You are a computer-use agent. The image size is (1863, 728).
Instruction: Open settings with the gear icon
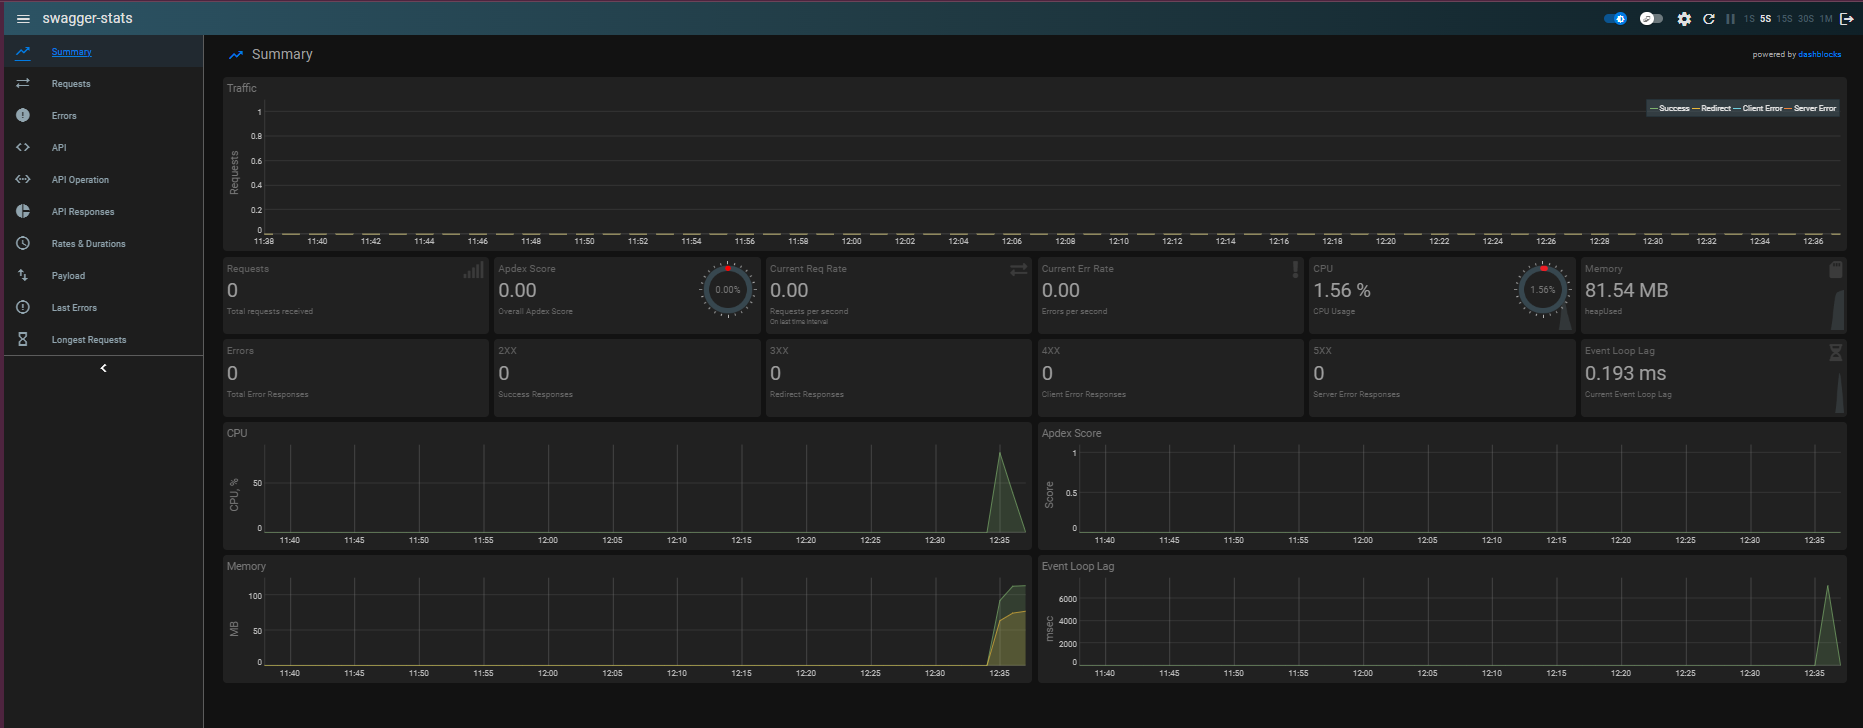[x=1684, y=19]
